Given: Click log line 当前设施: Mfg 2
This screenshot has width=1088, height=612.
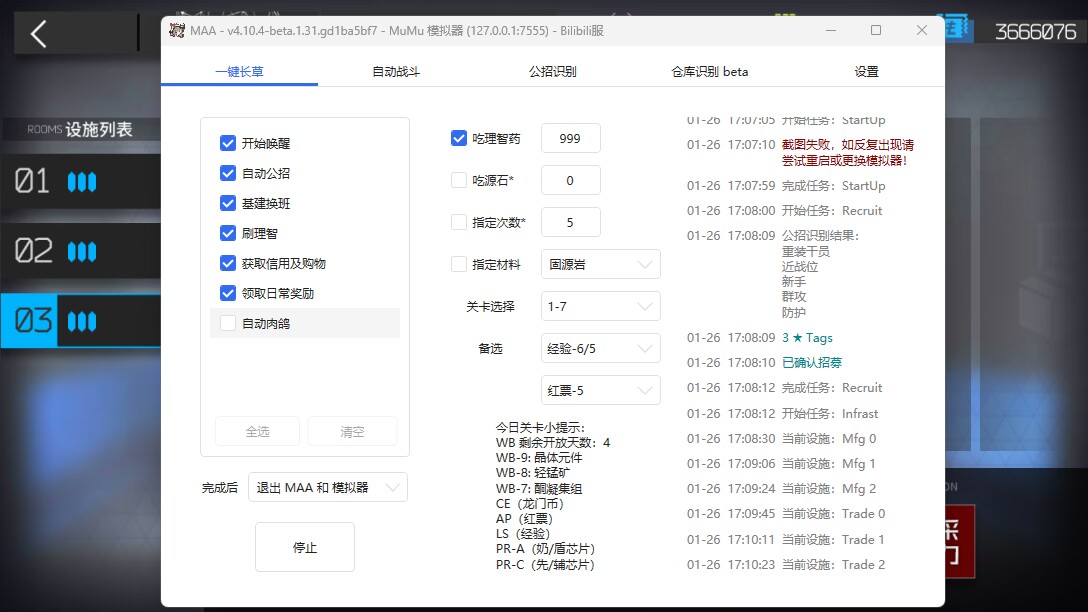Looking at the screenshot, I should (829, 488).
